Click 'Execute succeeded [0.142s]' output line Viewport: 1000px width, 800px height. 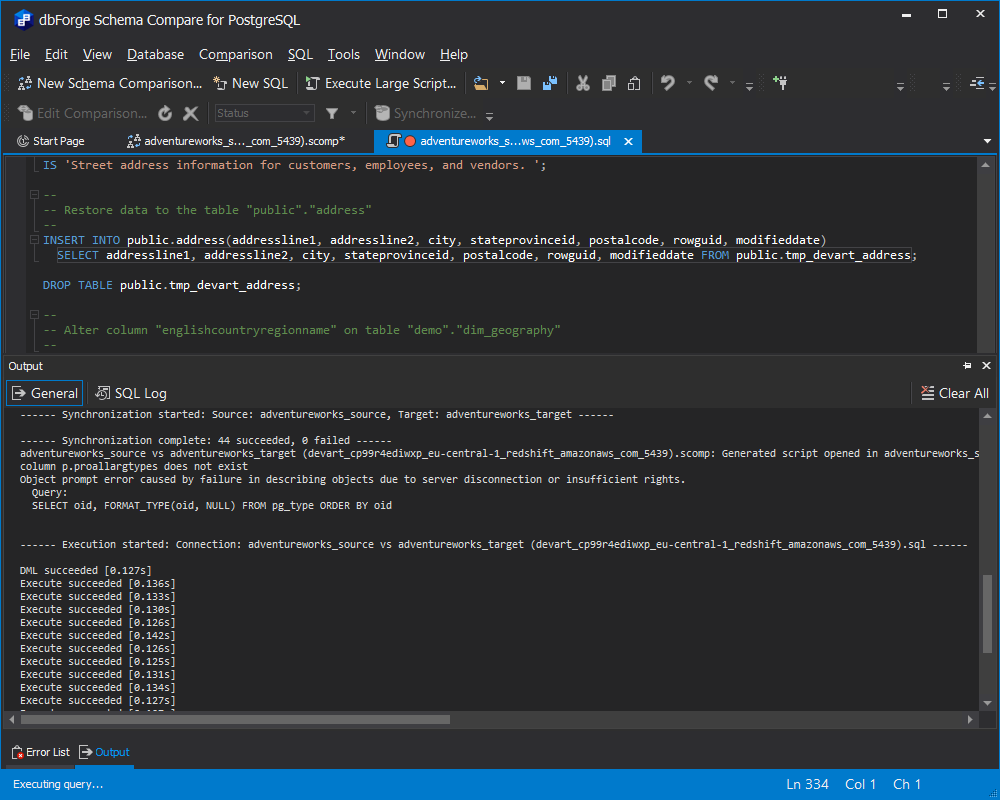(98, 635)
